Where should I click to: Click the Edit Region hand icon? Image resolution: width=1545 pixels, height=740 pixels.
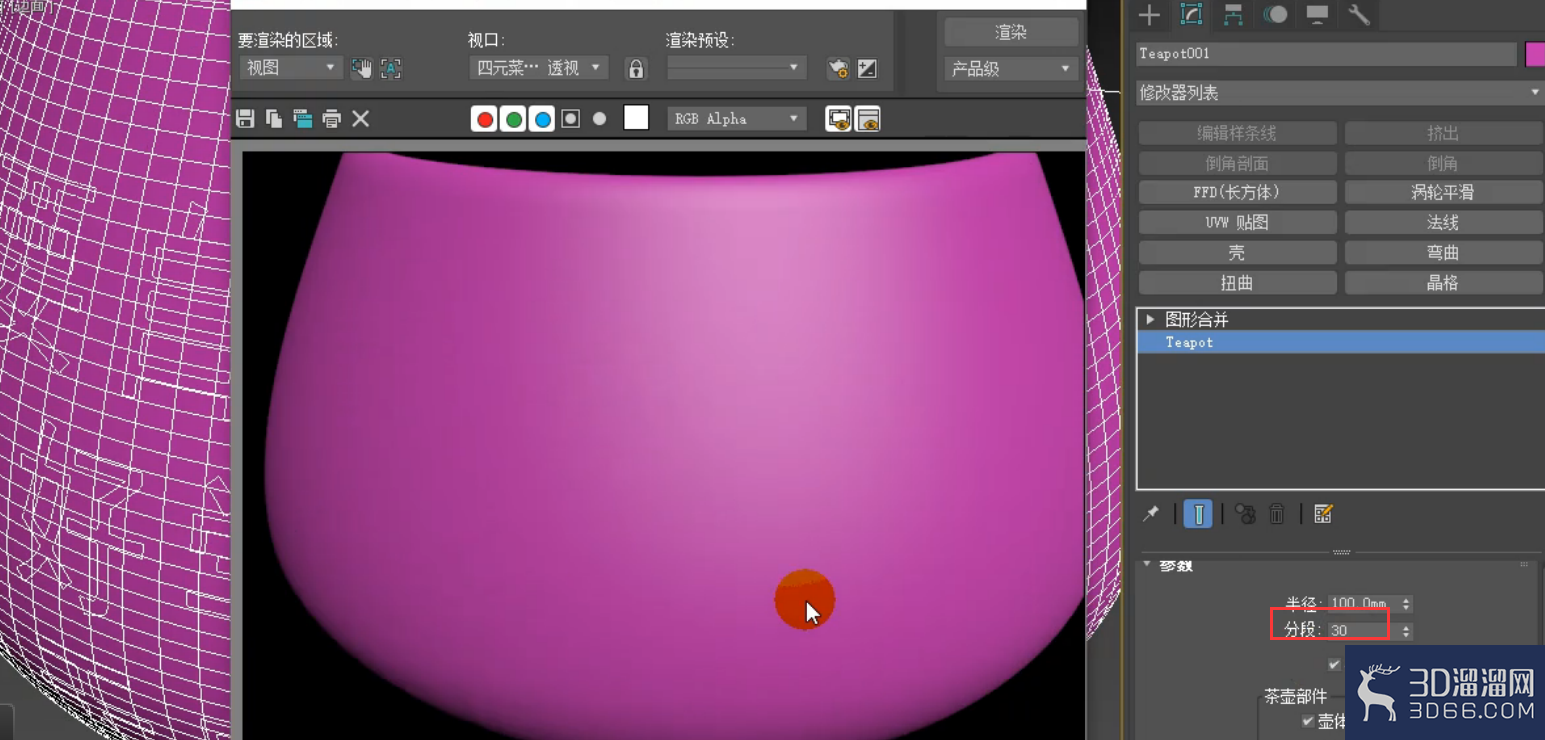point(361,68)
